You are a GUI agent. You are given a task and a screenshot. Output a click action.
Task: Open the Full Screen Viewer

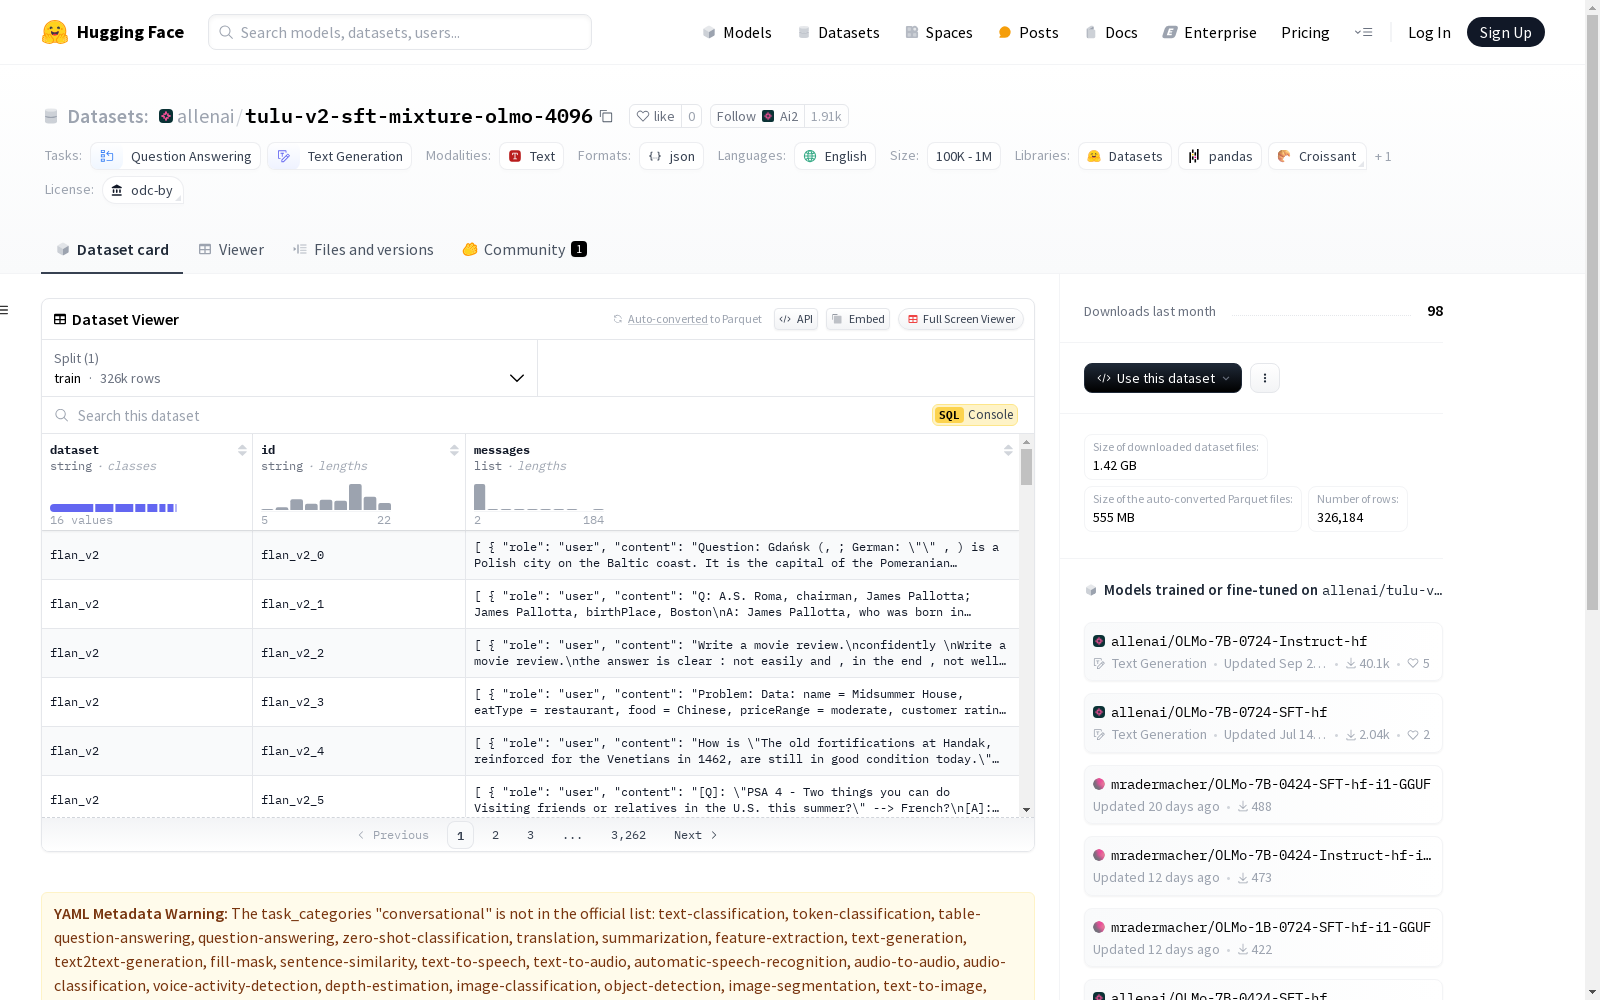pos(961,319)
